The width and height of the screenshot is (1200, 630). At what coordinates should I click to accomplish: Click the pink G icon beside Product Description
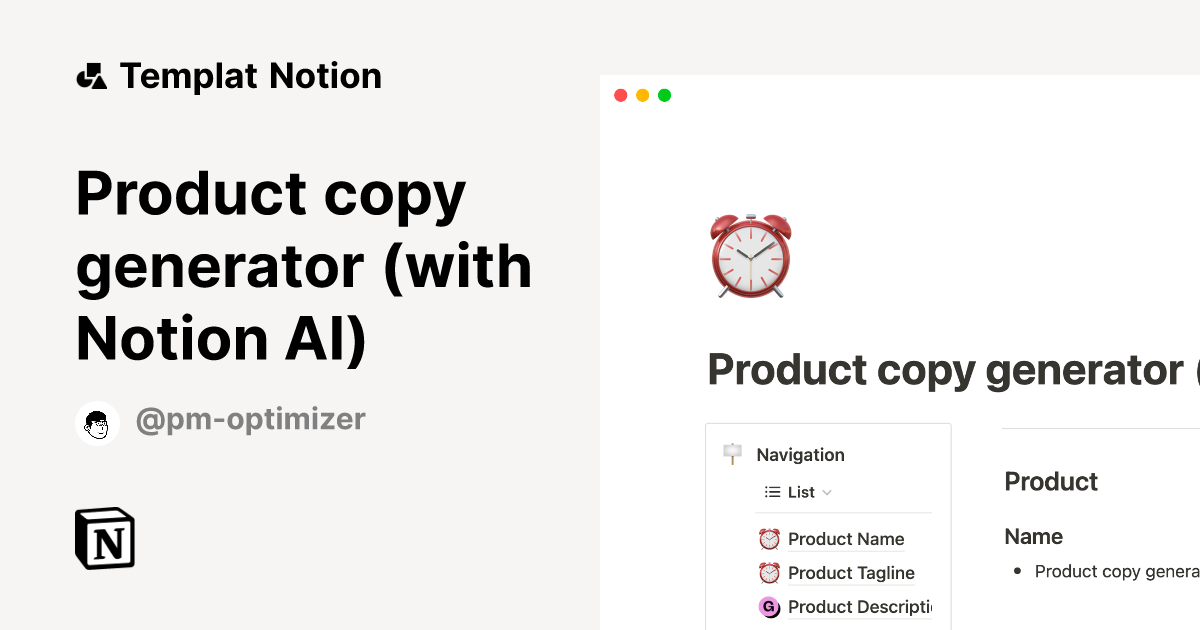point(769,607)
